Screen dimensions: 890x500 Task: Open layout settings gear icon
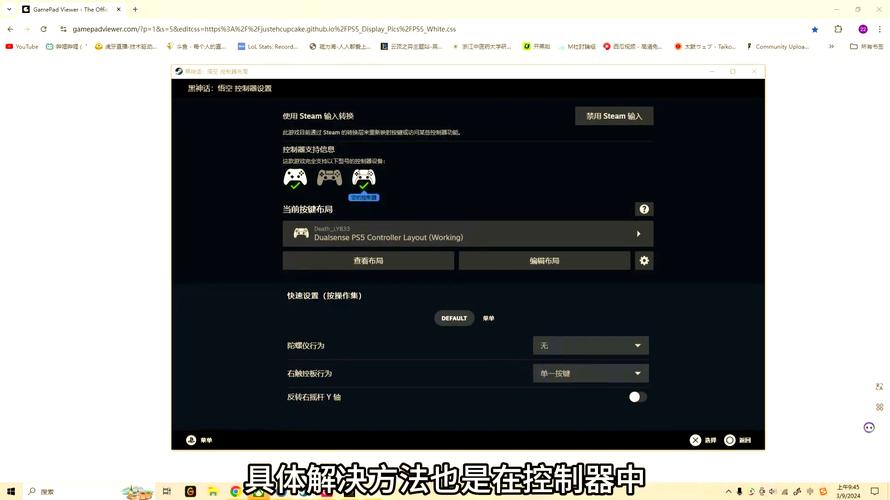coord(644,260)
